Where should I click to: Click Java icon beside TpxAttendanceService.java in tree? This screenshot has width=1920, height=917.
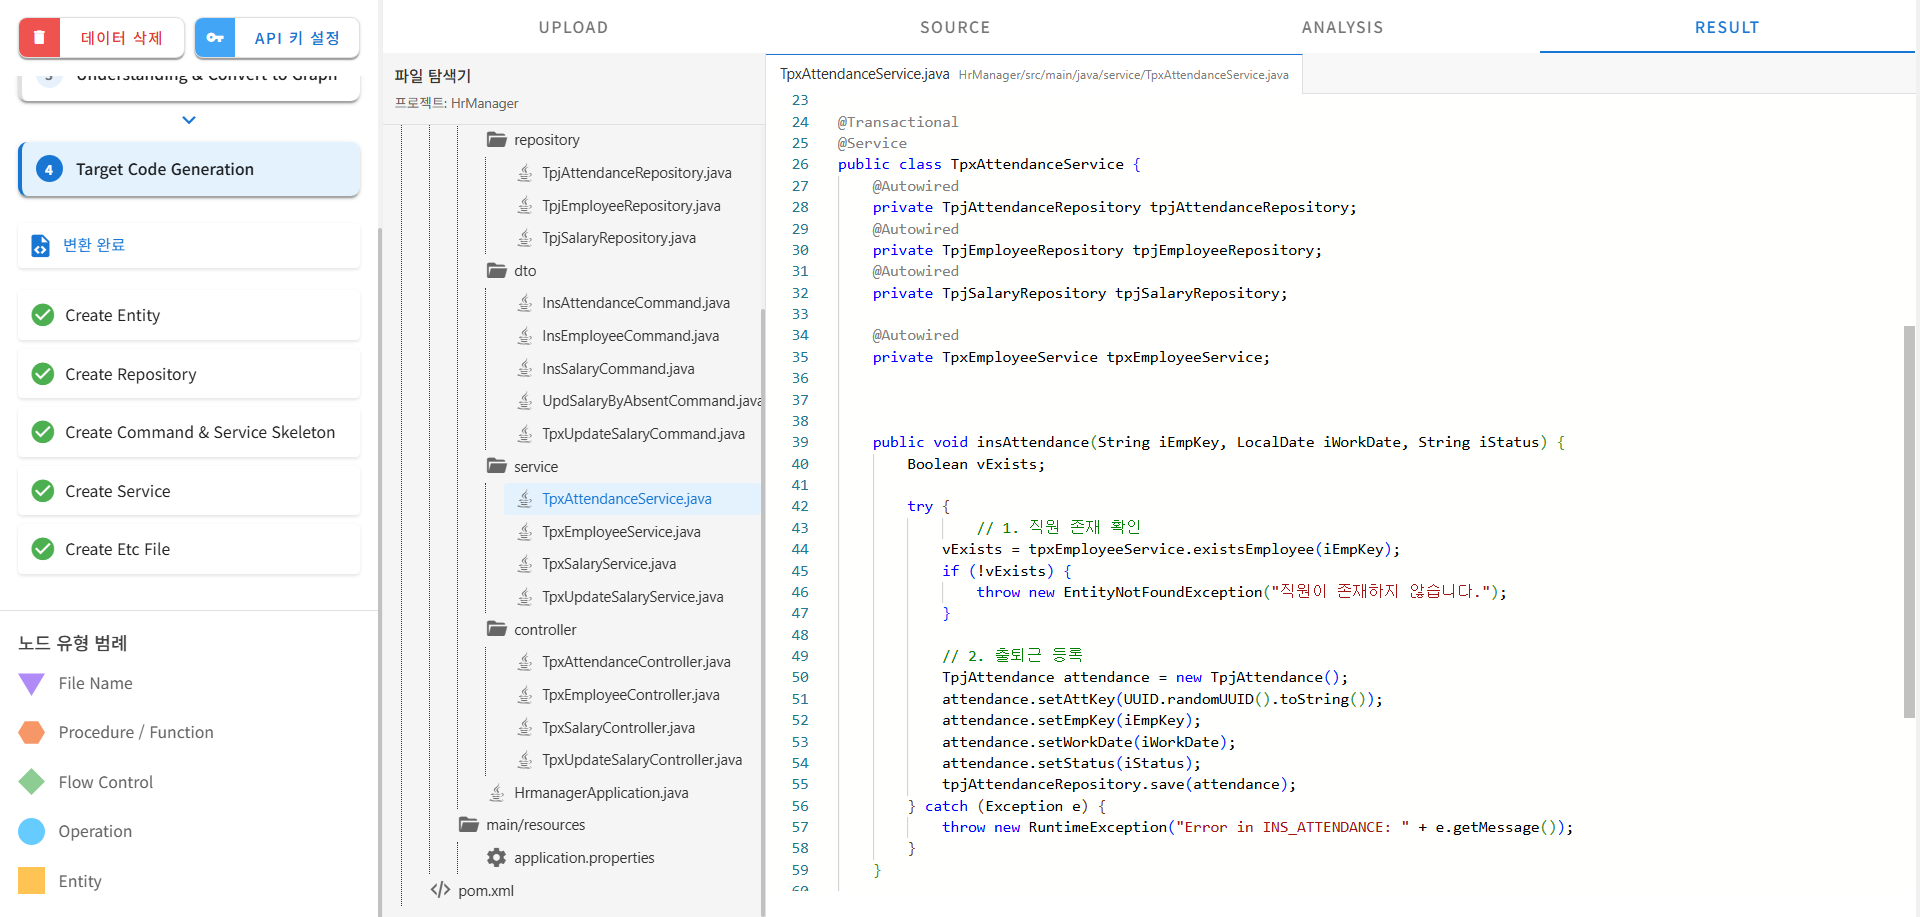point(525,499)
